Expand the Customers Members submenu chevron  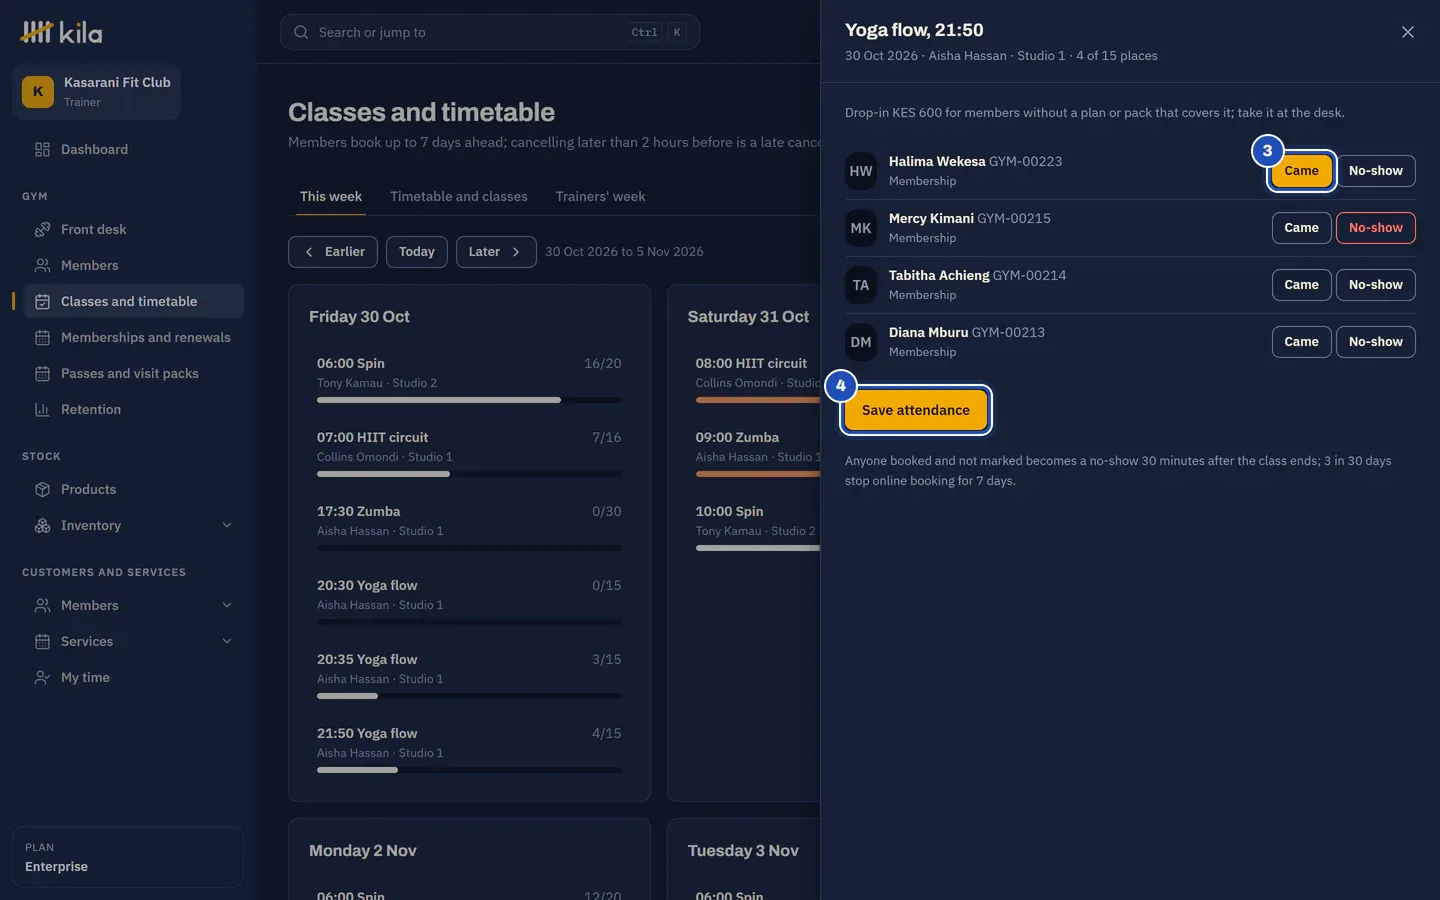click(x=227, y=605)
